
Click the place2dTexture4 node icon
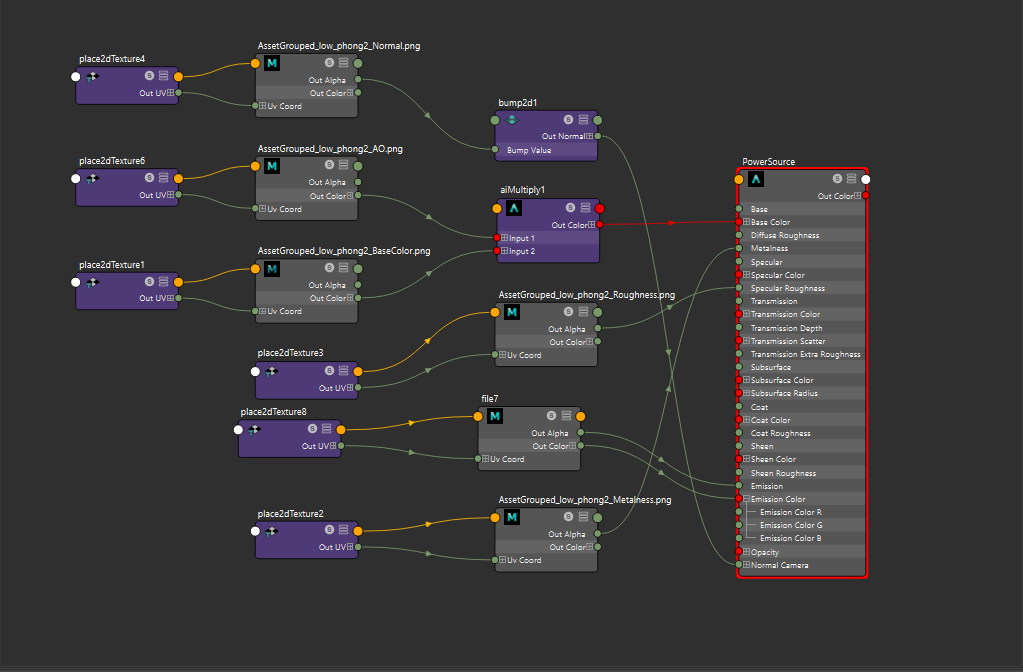(92, 76)
